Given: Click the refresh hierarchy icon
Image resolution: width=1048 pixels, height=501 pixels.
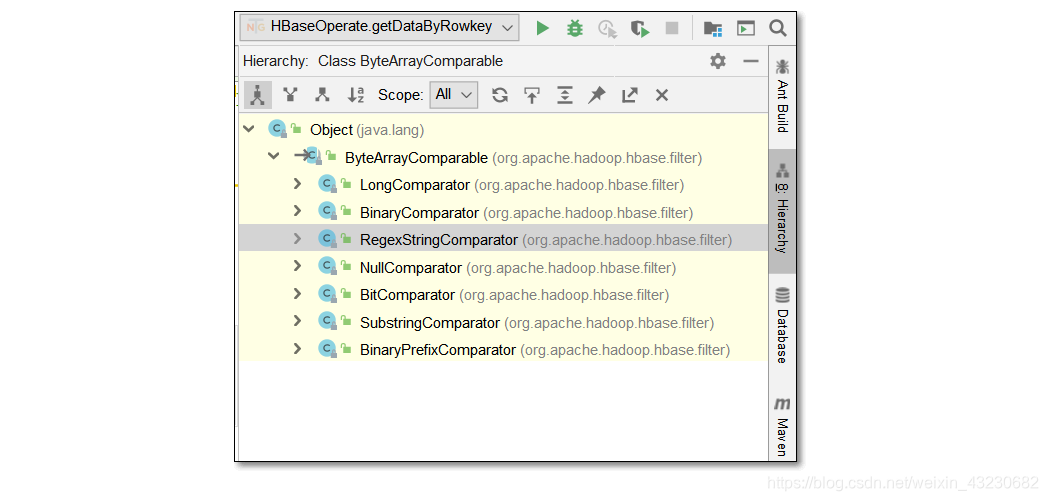Looking at the screenshot, I should [499, 95].
